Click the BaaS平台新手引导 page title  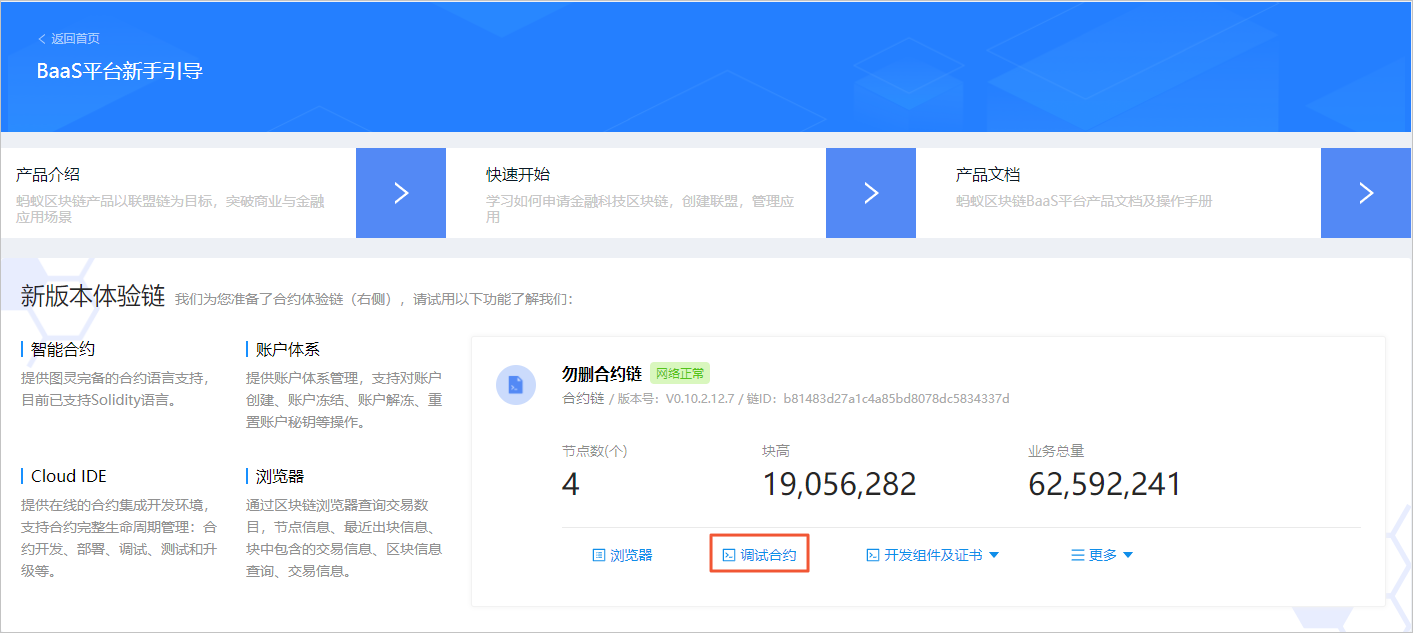pos(120,71)
